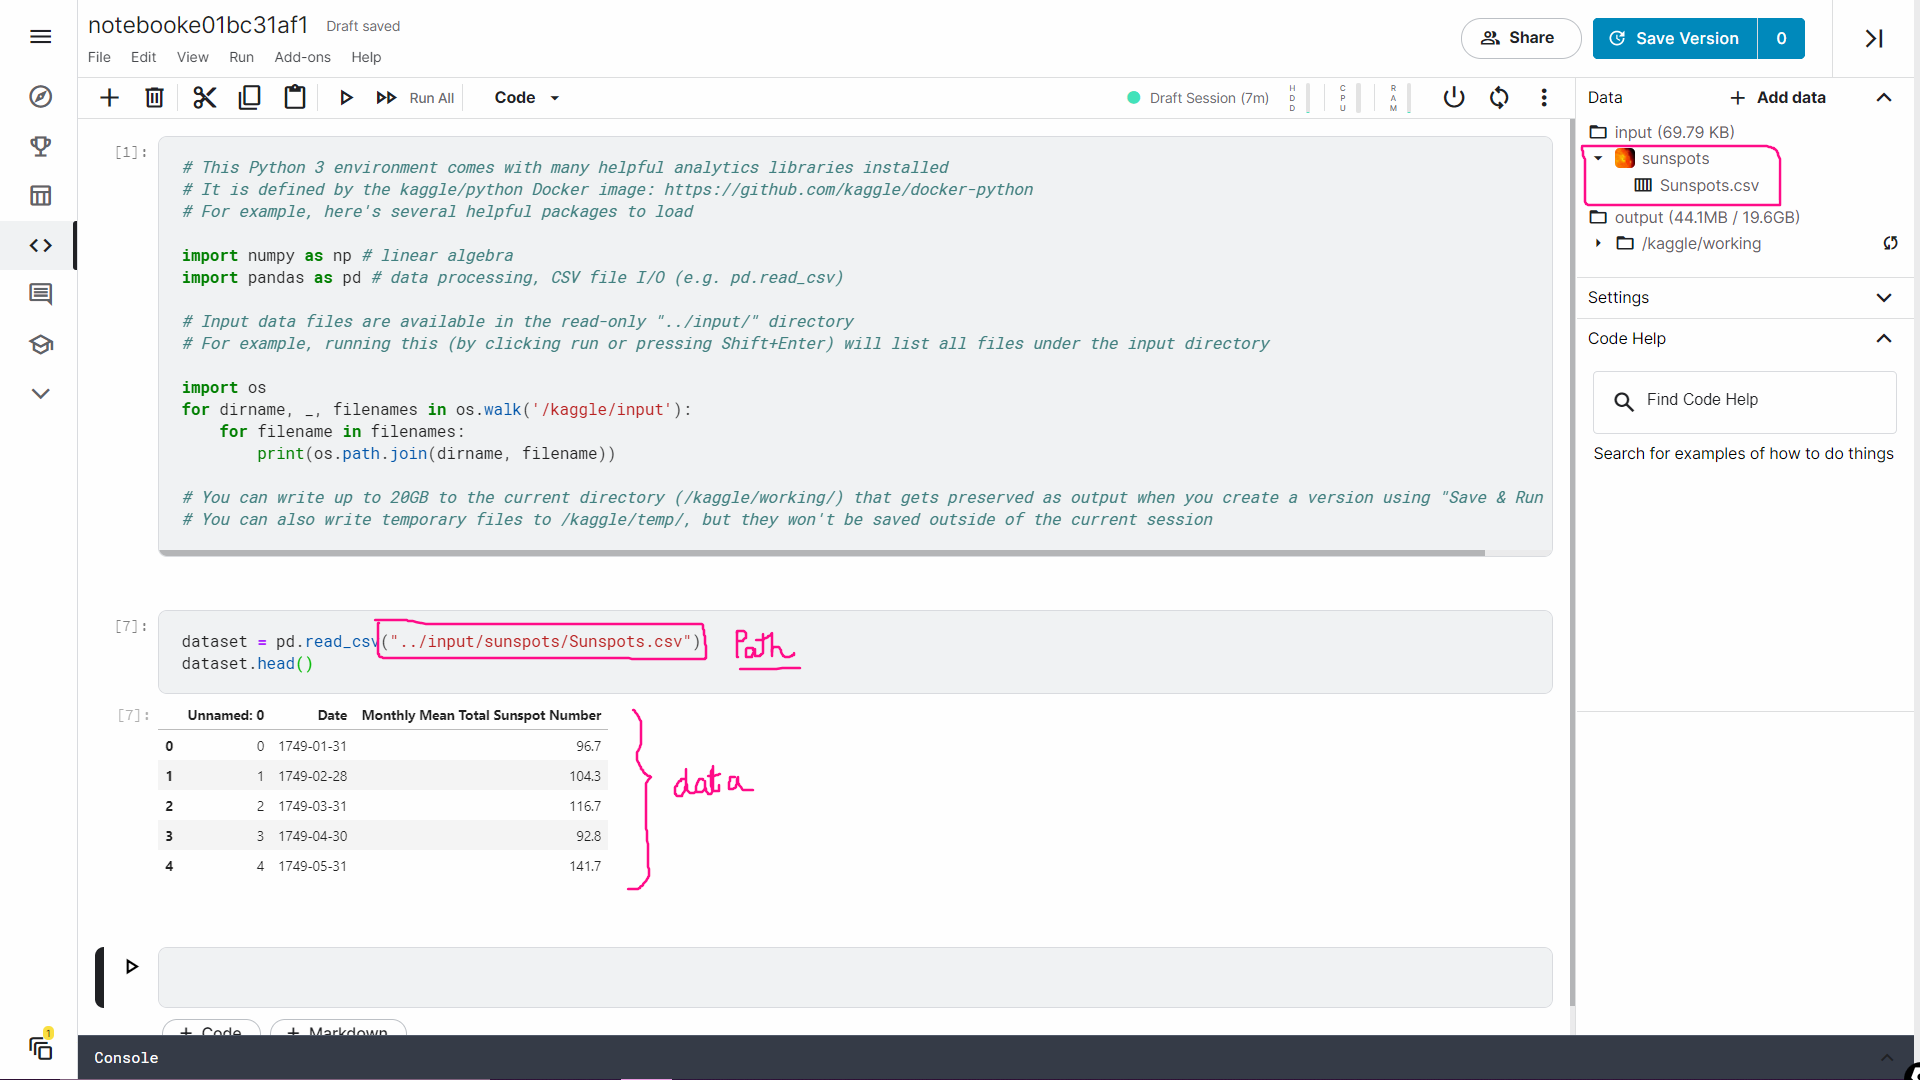This screenshot has width=1920, height=1080.
Task: Open the View menu
Action: (192, 57)
